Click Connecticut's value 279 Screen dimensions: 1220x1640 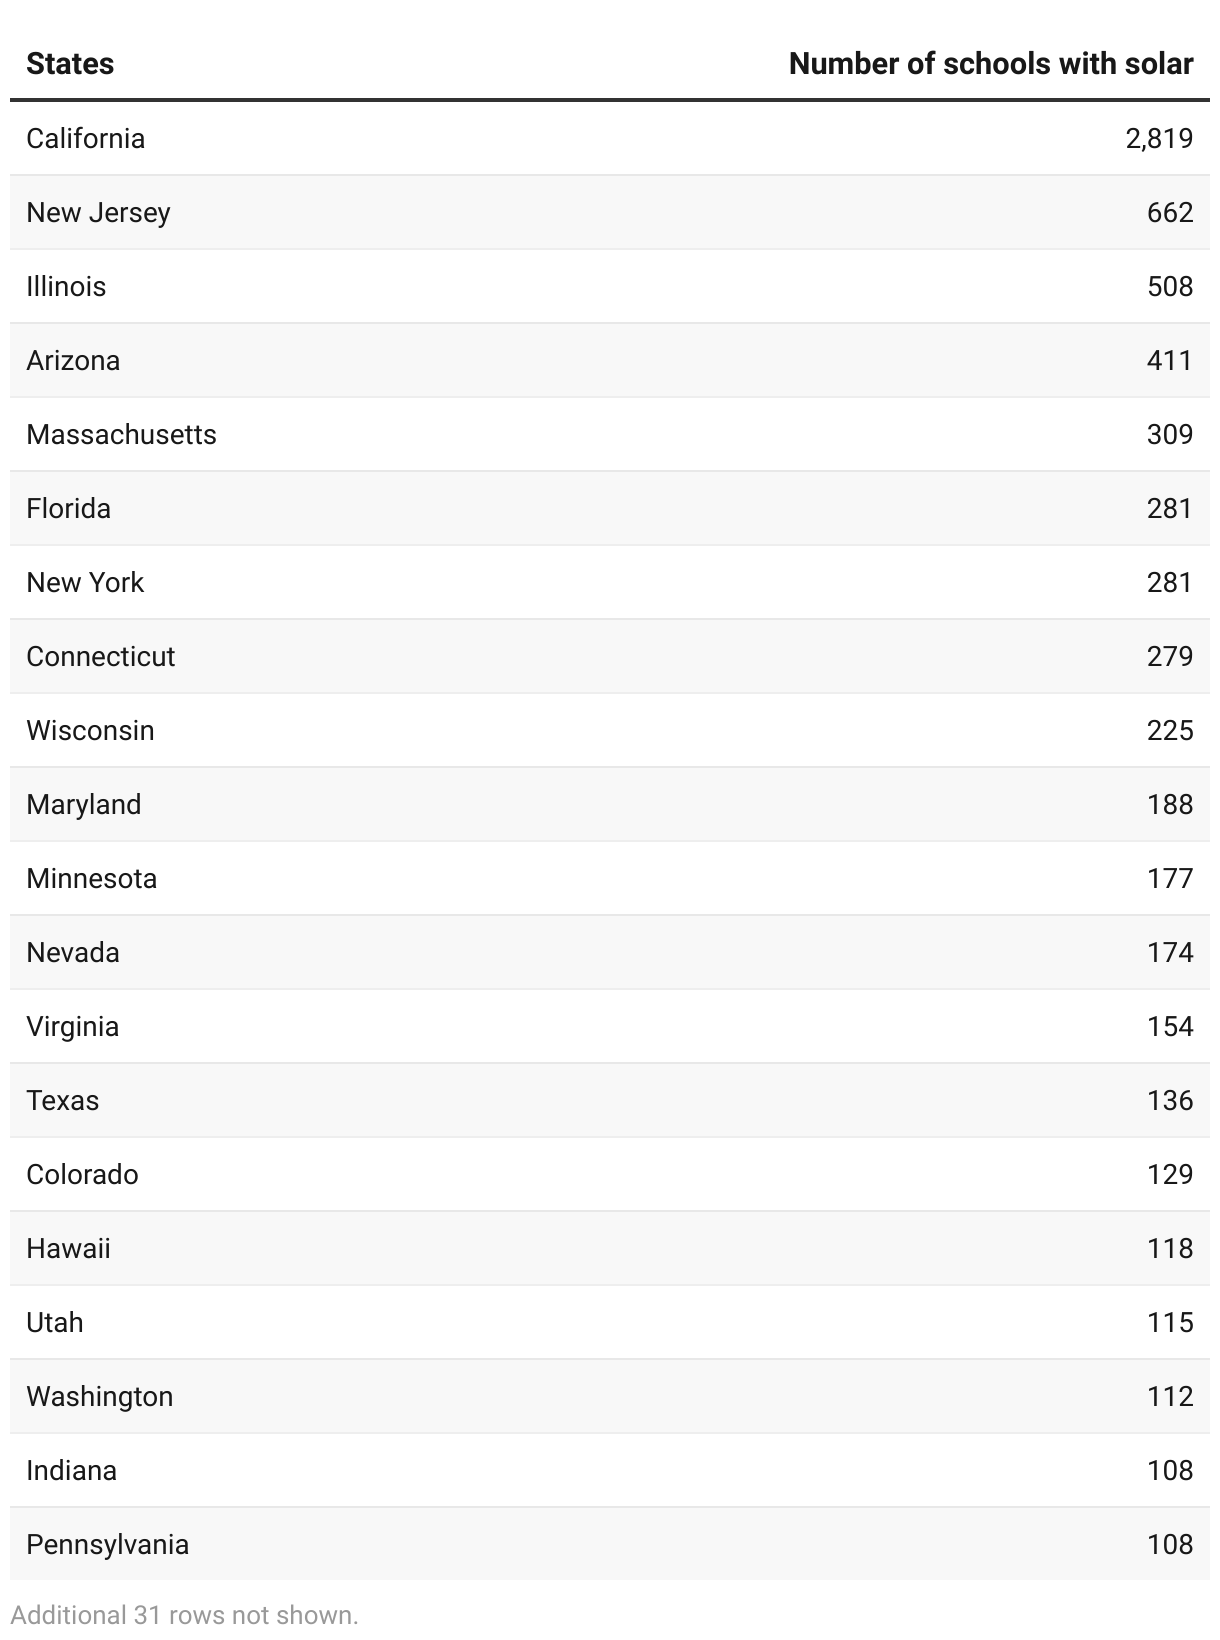pos(1170,656)
